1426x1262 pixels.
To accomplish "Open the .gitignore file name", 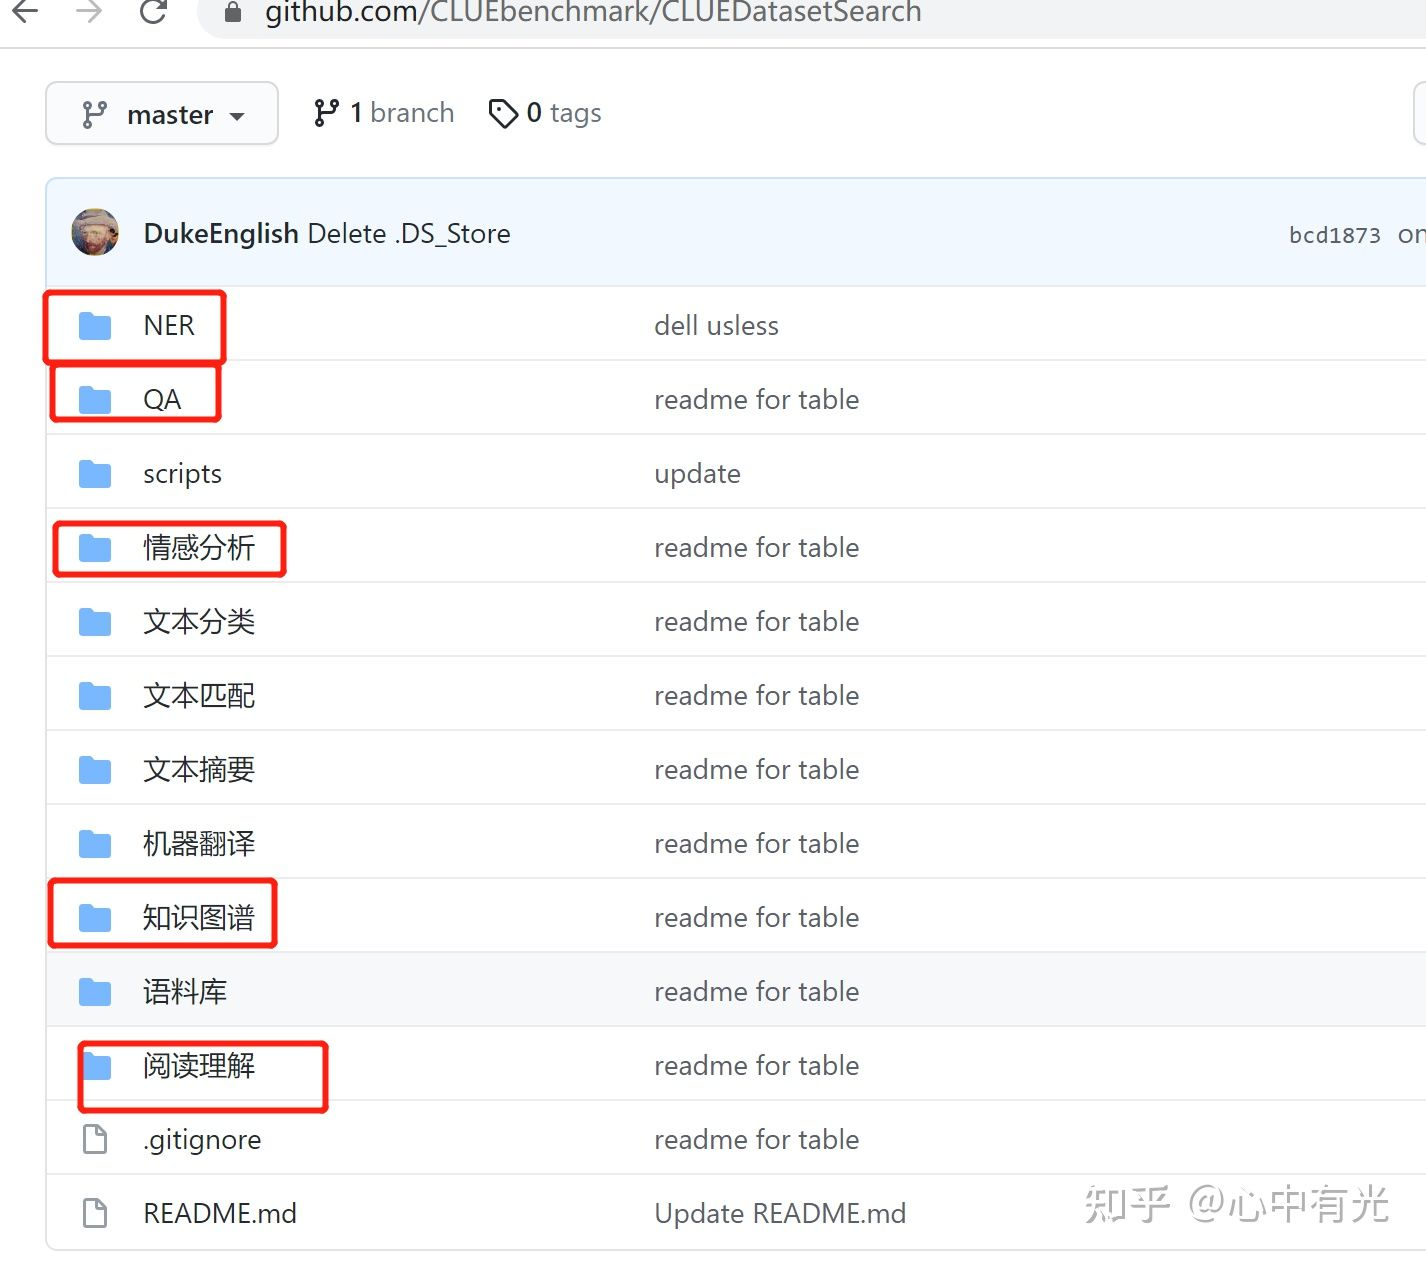I will tap(202, 1140).
